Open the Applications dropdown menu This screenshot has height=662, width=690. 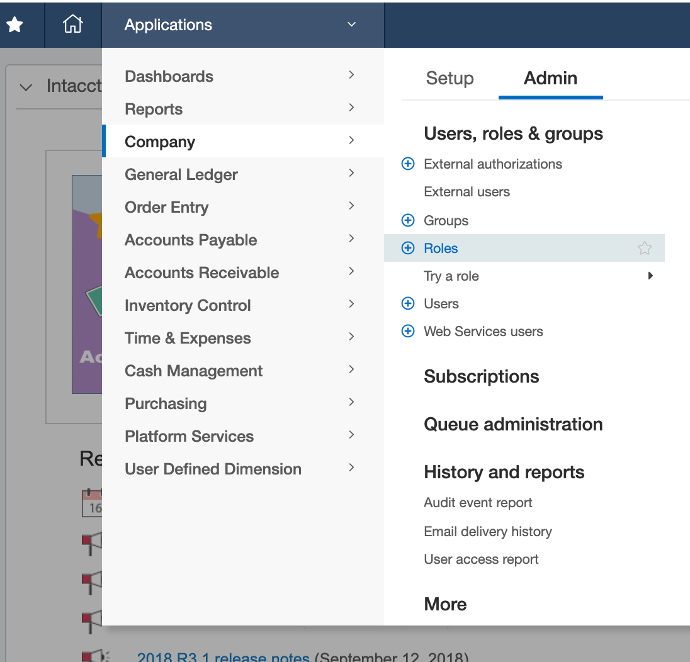pyautogui.click(x=243, y=25)
